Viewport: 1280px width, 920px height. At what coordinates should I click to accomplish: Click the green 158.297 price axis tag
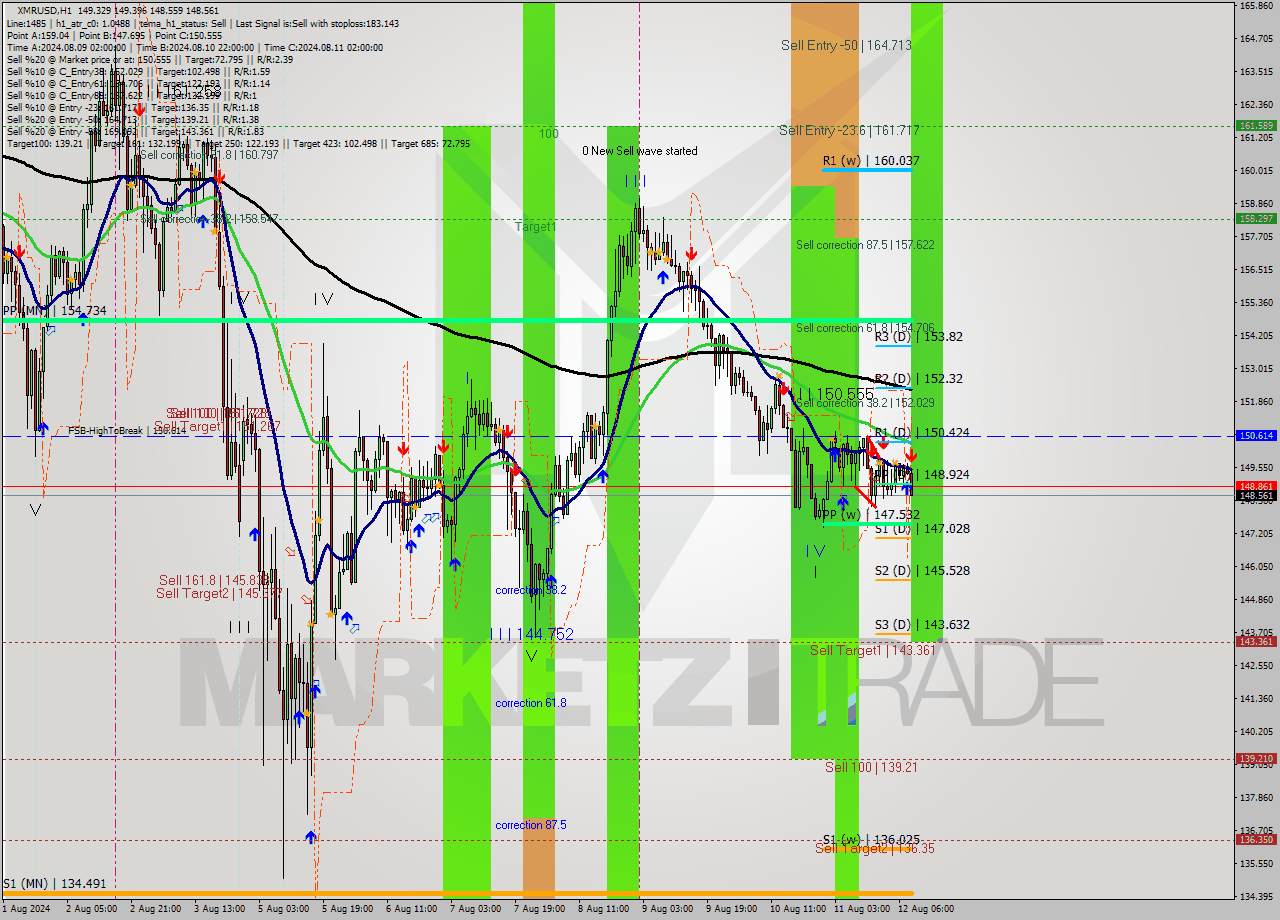point(1256,218)
